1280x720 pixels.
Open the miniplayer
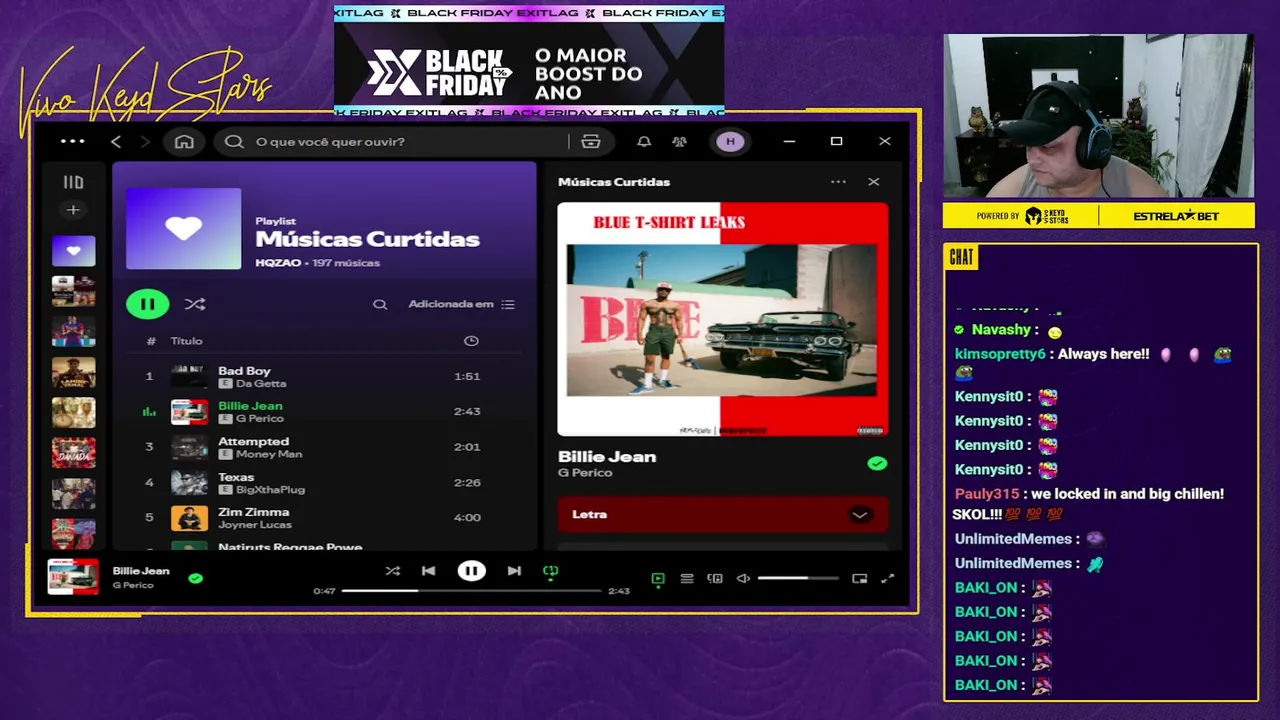[859, 578]
